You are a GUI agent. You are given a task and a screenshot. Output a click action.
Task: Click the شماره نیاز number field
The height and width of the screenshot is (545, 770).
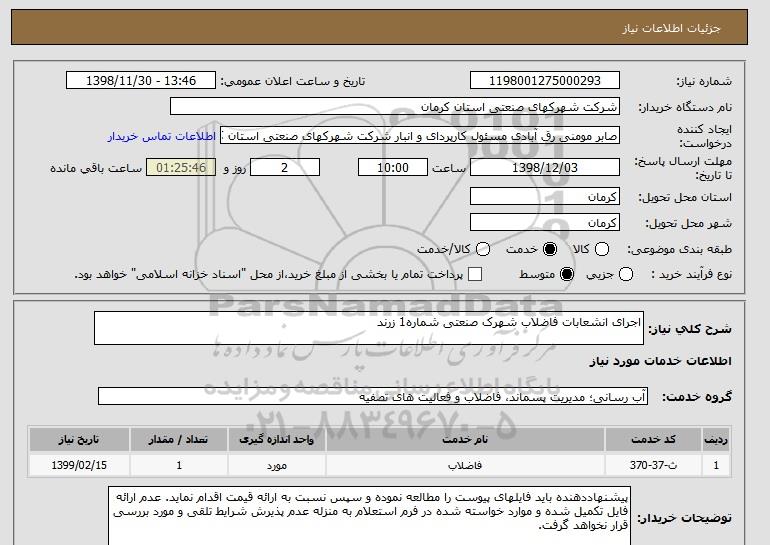[545, 81]
